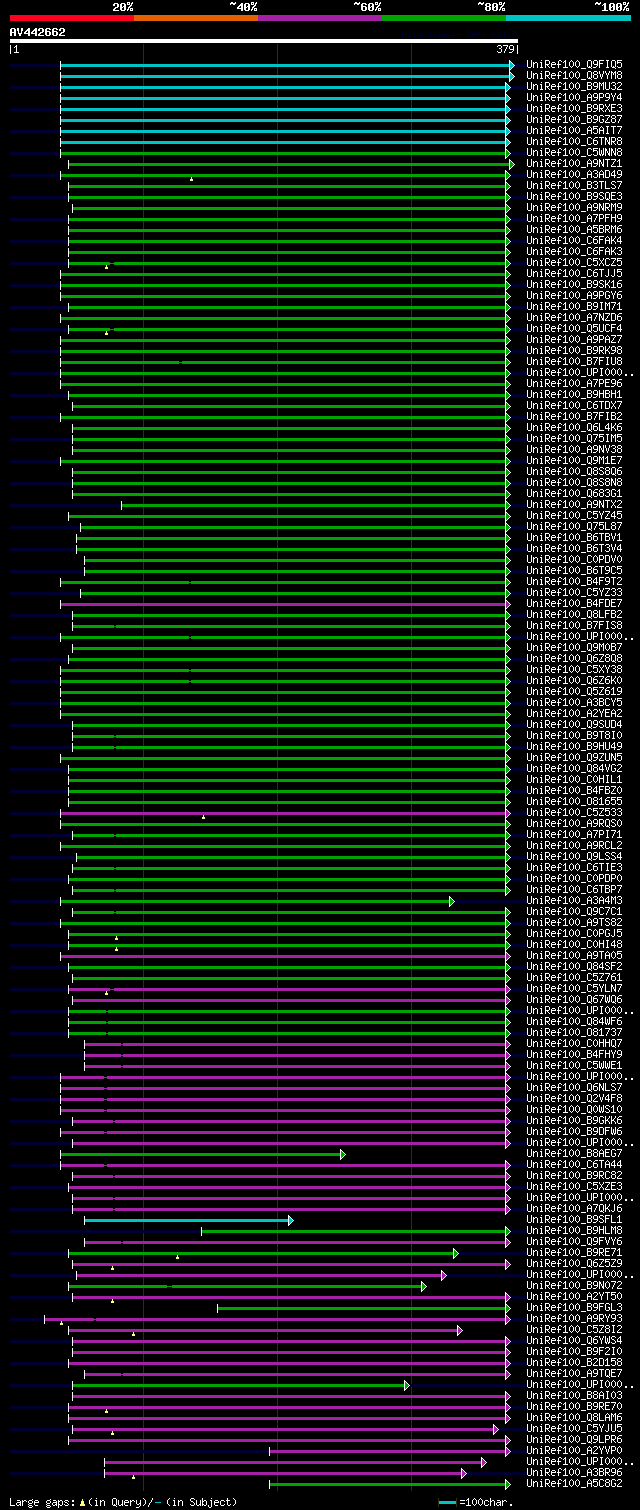Click label UniRef100_B3TLS7
Viewport: 640px width, 1510px height.
tap(574, 185)
